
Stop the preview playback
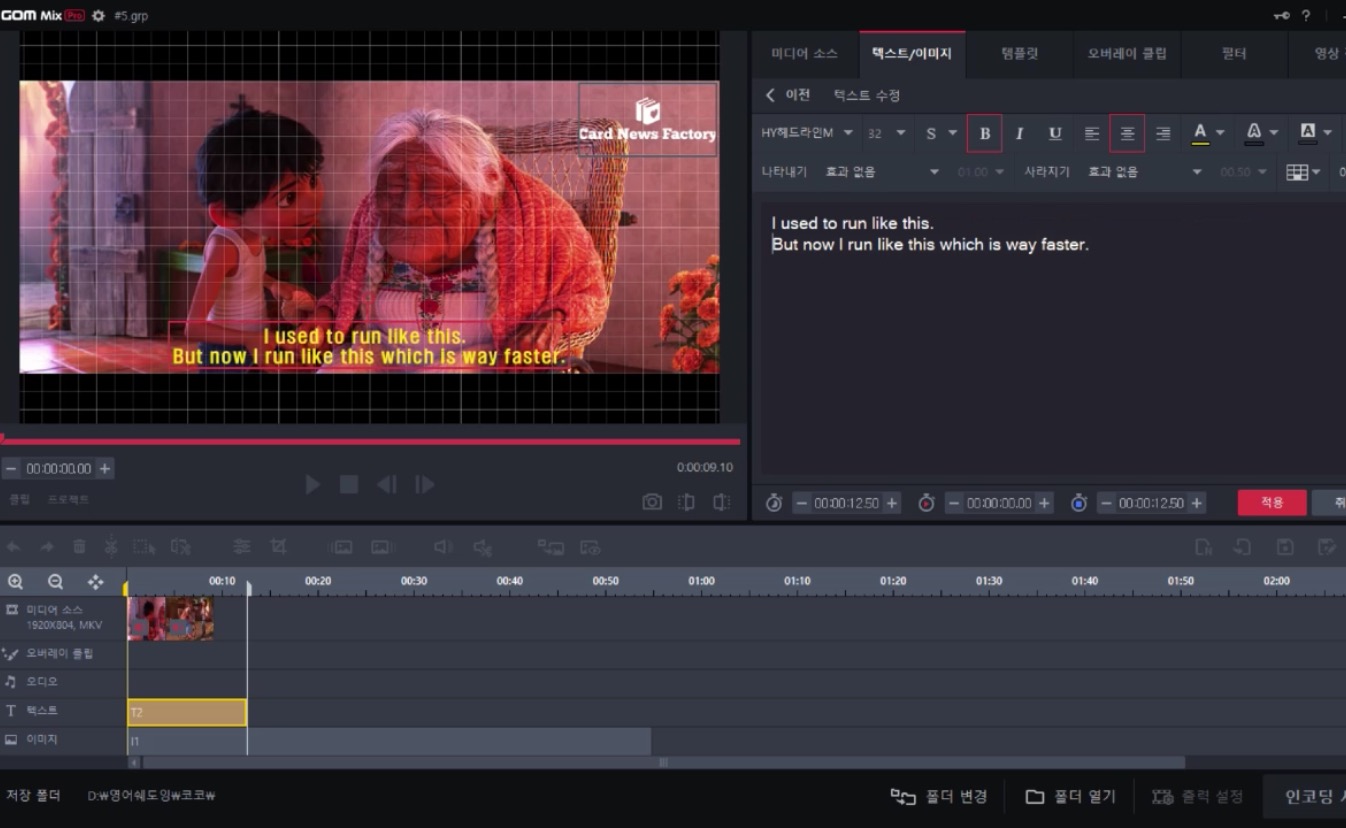(x=349, y=484)
